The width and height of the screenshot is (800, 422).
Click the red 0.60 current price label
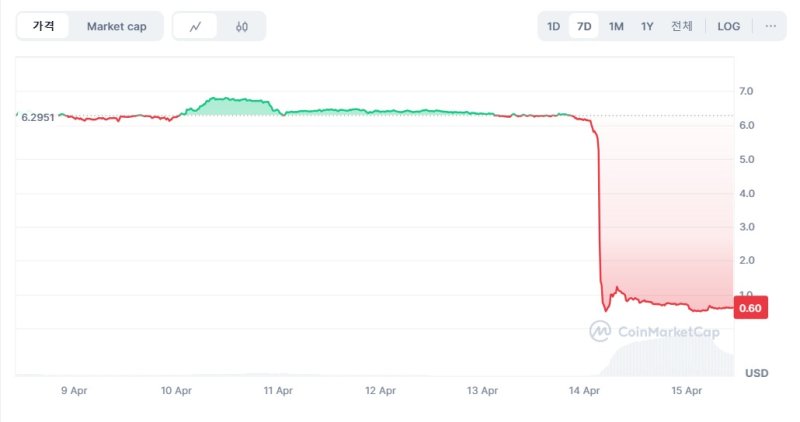750,308
